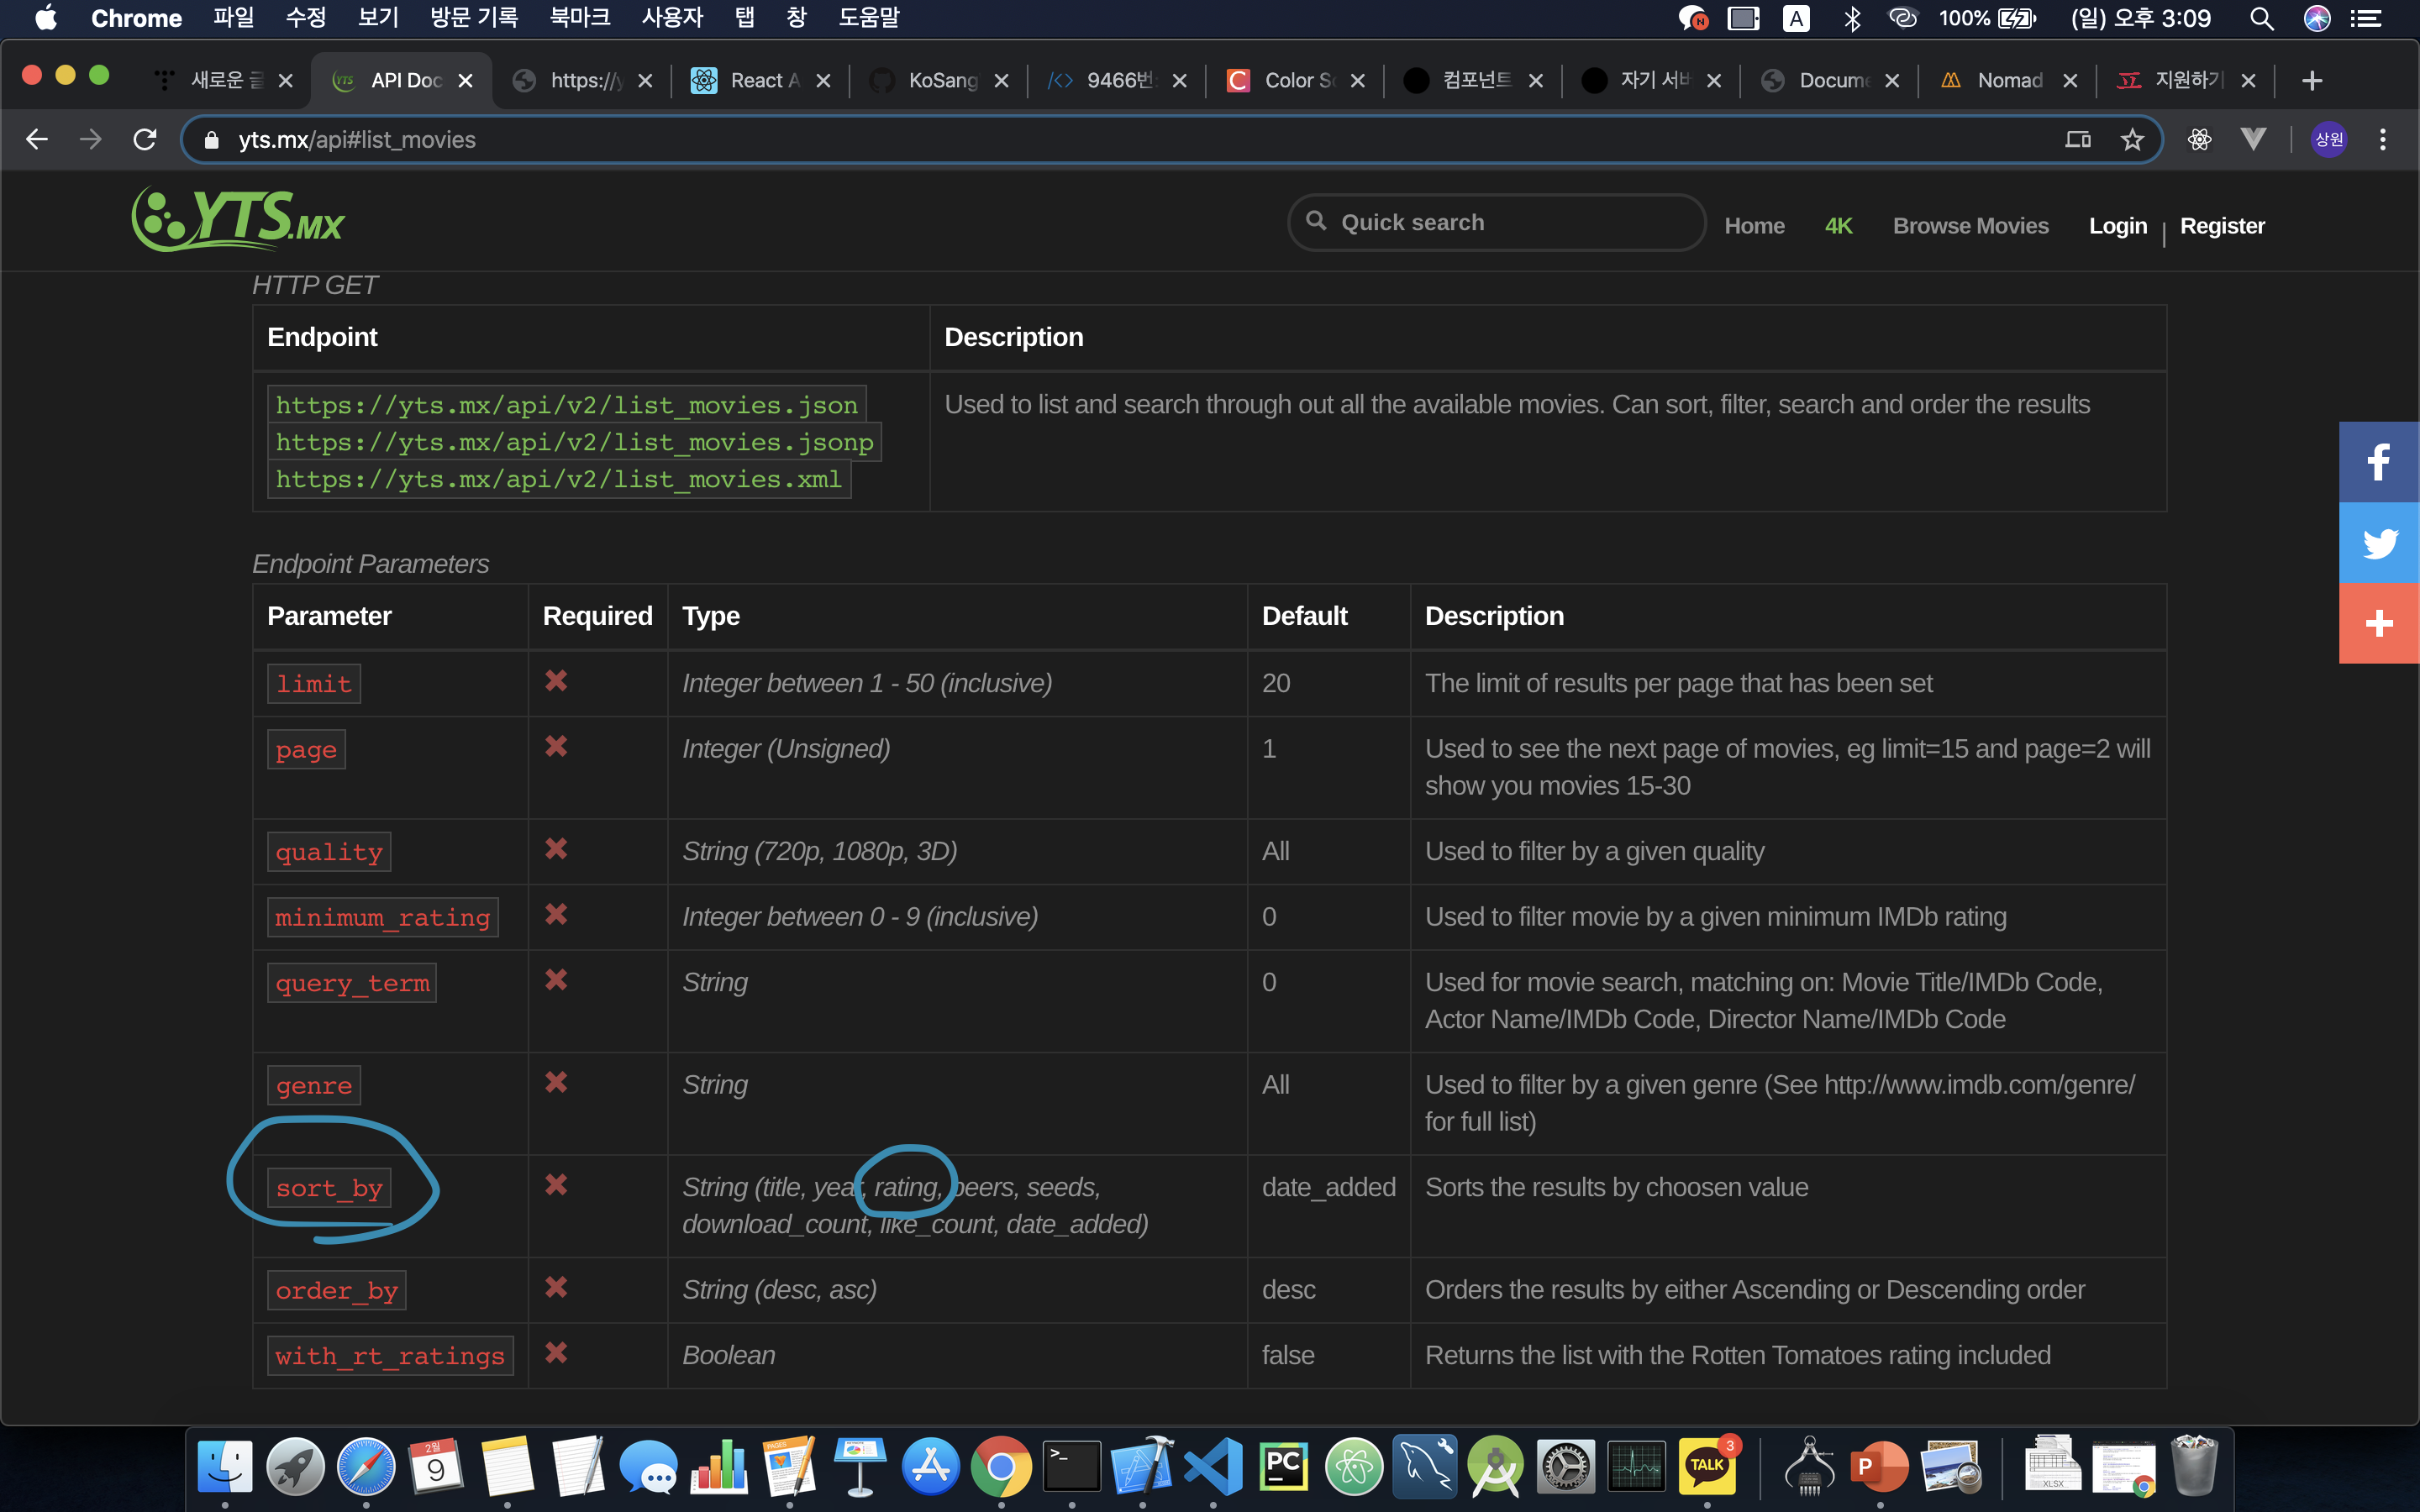Open the 북마크 menu in menu bar

(580, 18)
